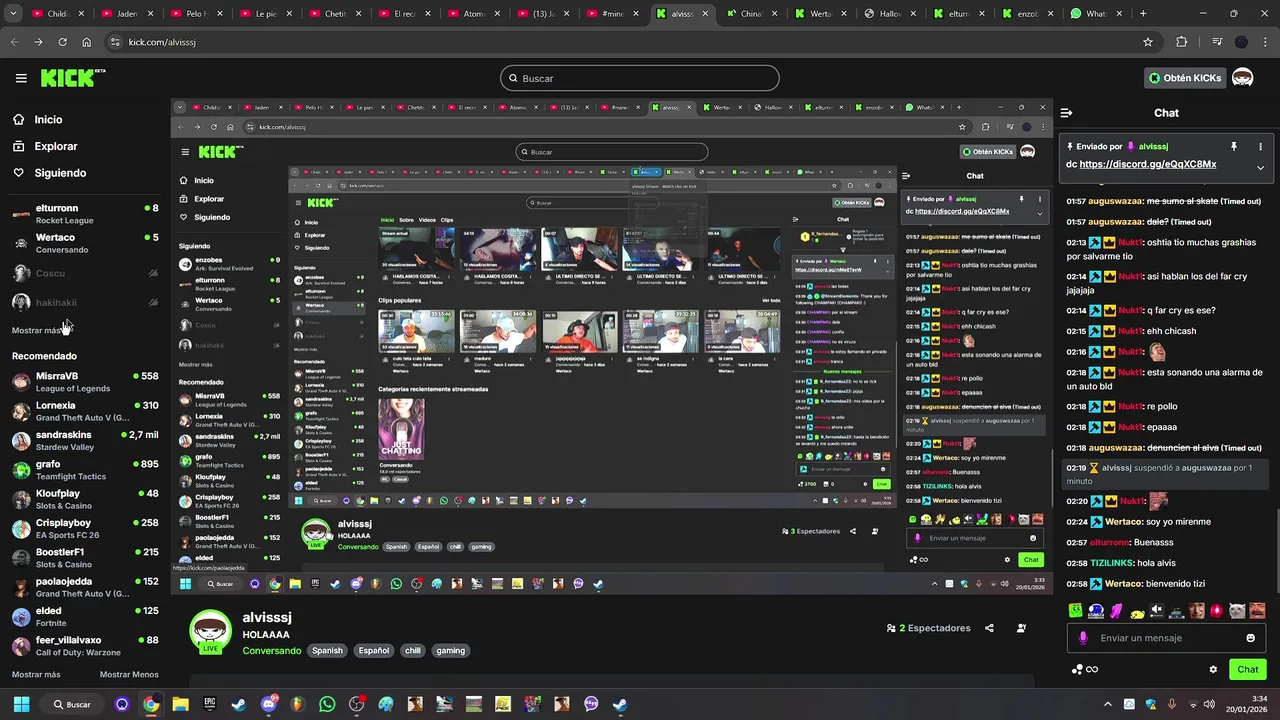Click the KICK beta logo
The width and height of the screenshot is (1280, 720).
click(x=73, y=78)
